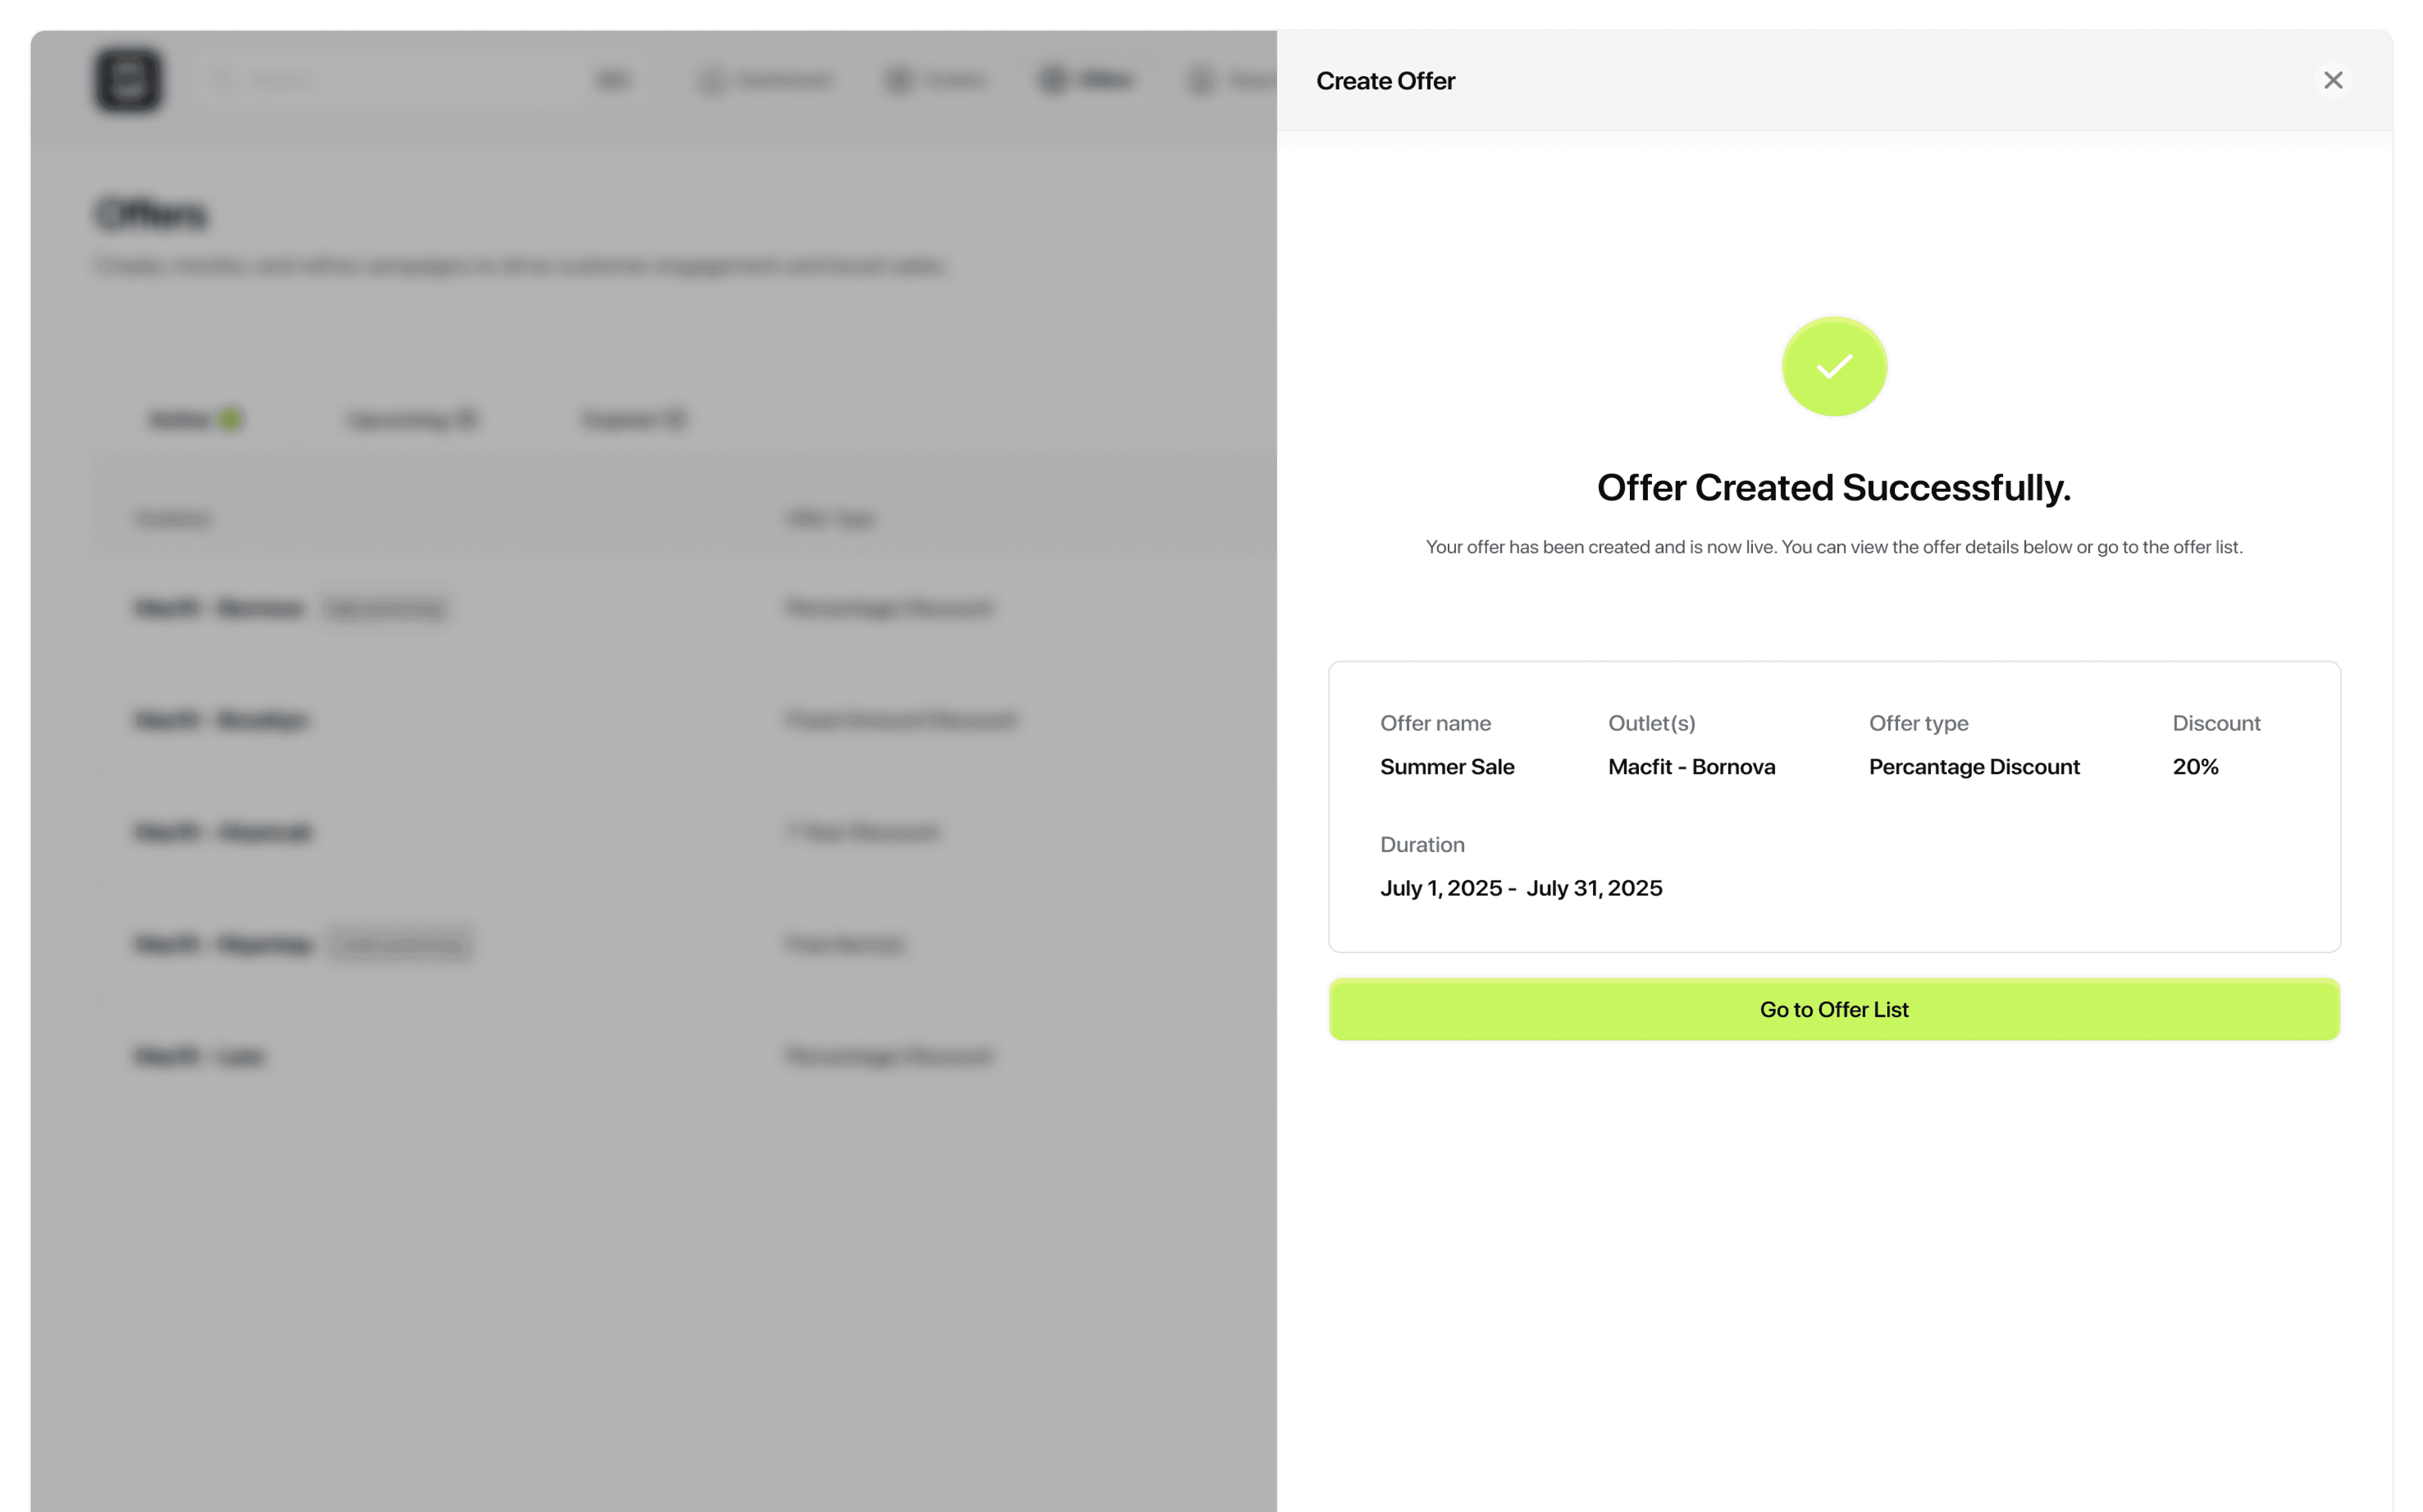The image size is (2423, 1512).
Task: Click the July 1, 2025 start date
Action: (1440, 888)
